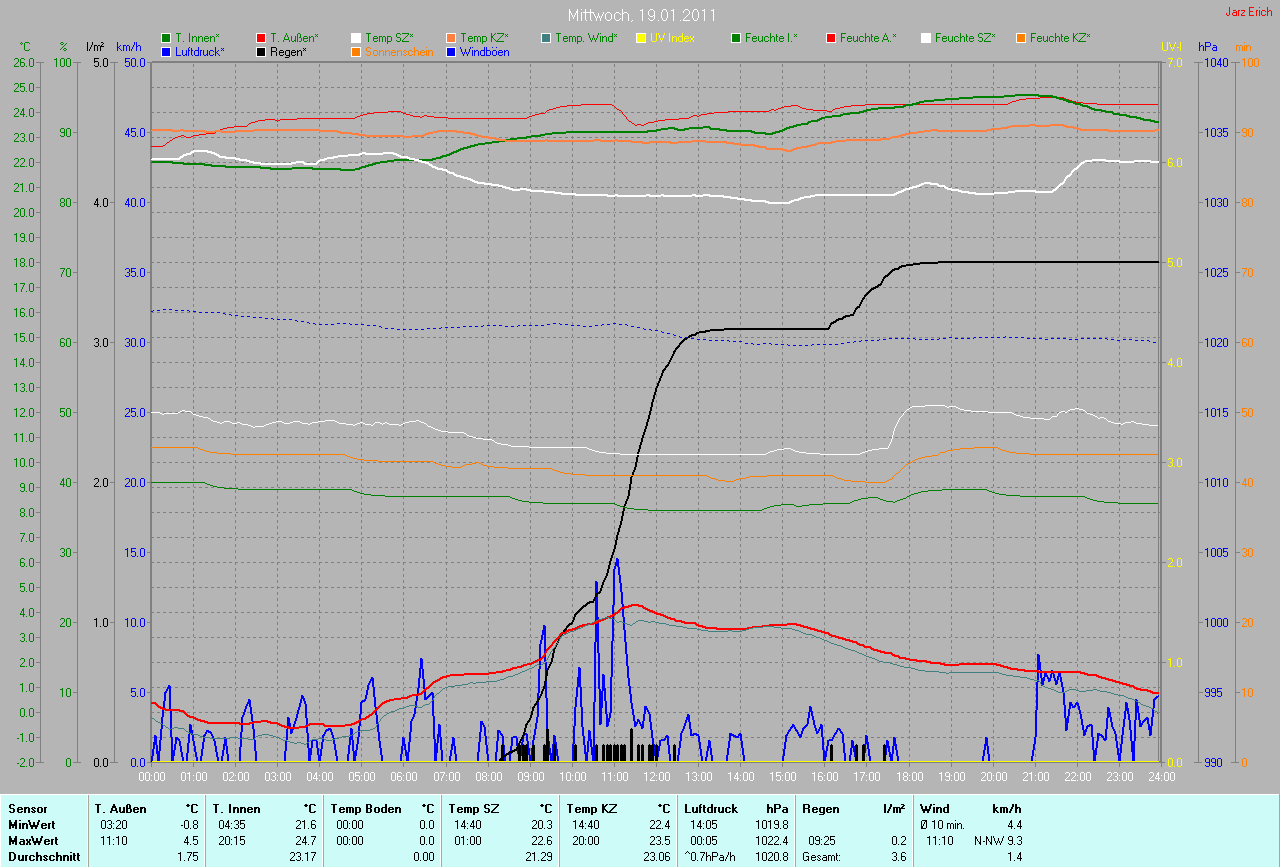The width and height of the screenshot is (1280, 867).
Task: Click the wind direction 'N-NW'
Action: pos(989,841)
